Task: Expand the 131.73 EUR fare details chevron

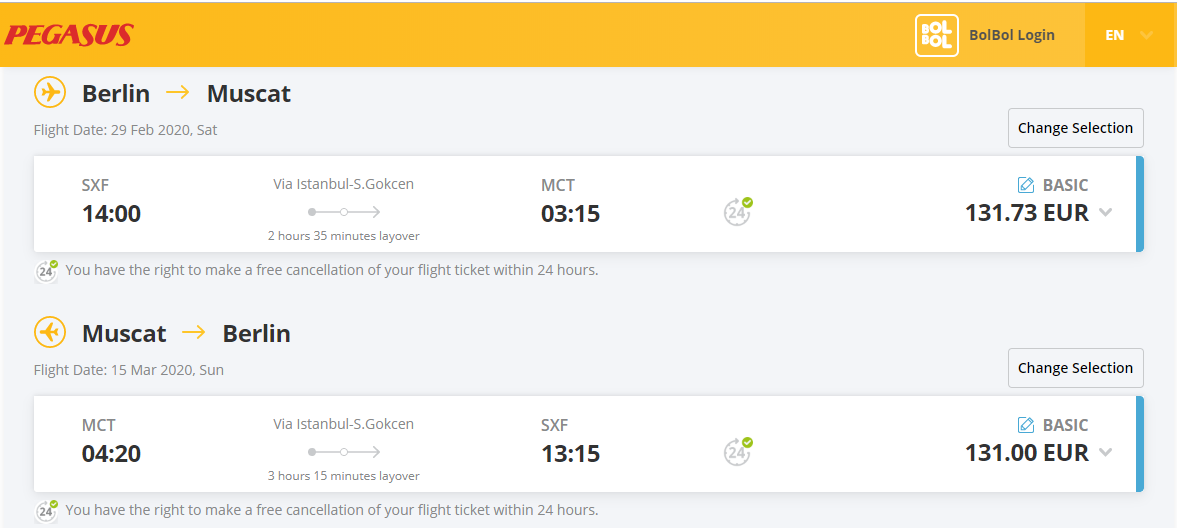Action: (x=1105, y=213)
